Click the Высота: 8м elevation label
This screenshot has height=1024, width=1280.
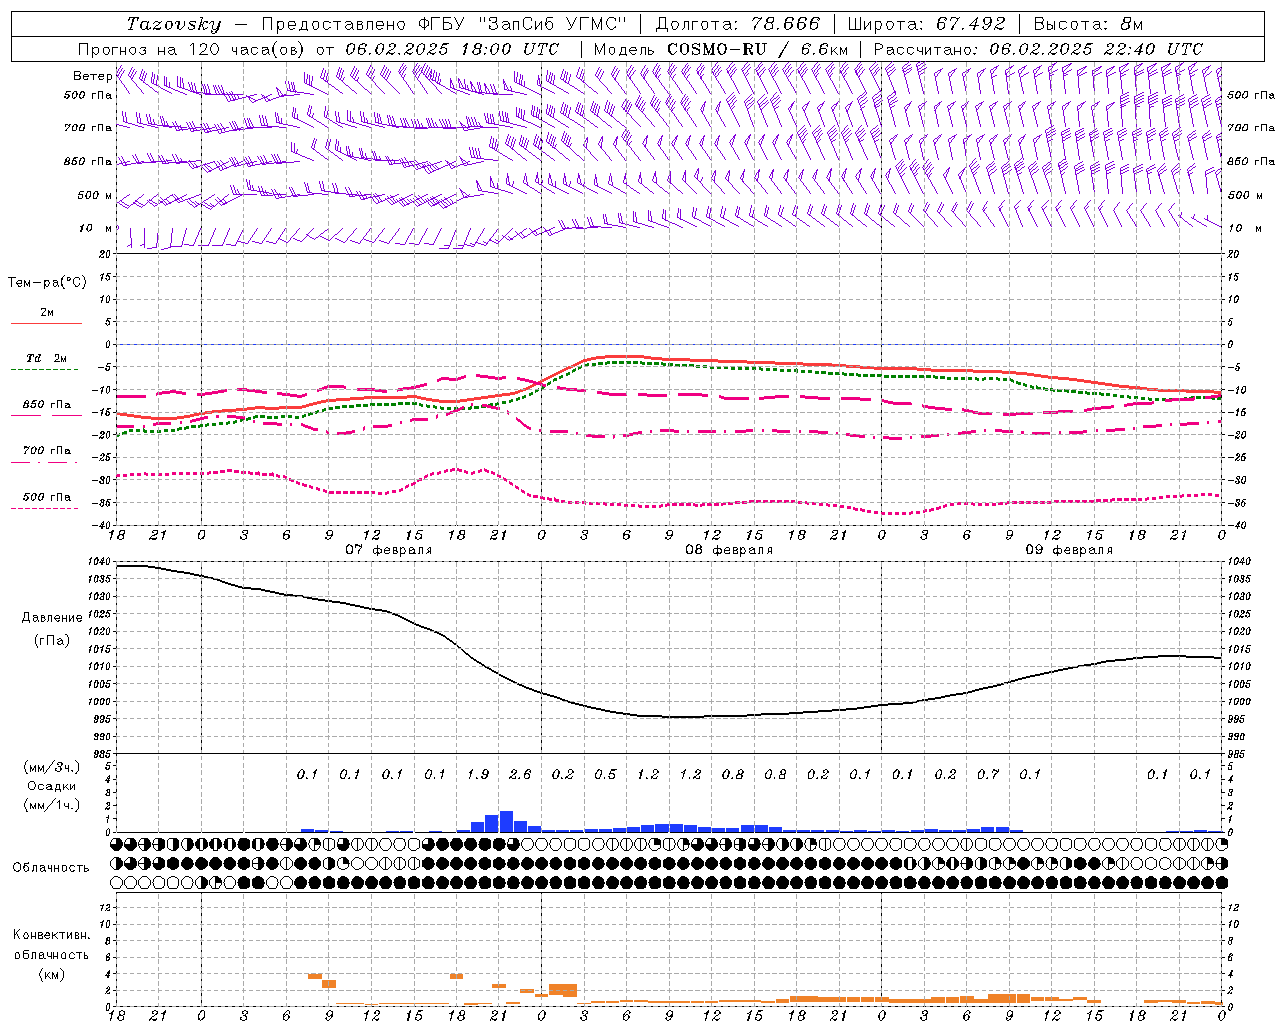(1088, 24)
